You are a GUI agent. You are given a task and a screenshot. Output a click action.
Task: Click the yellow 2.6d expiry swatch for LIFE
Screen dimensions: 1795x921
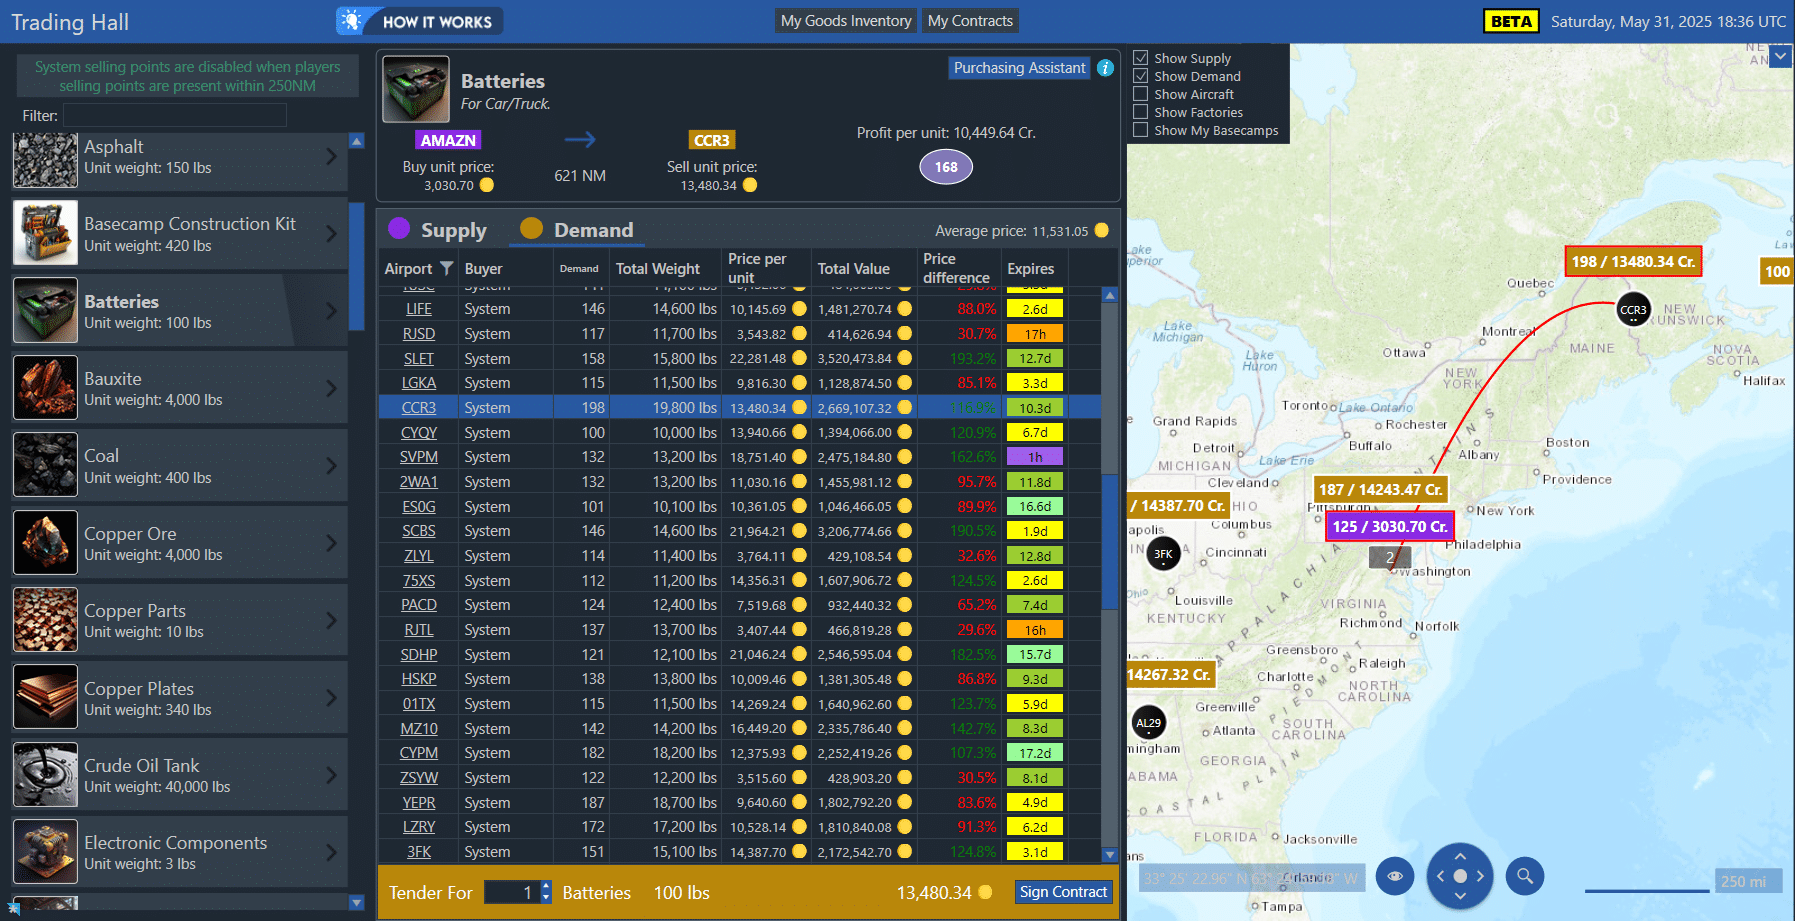coord(1035,309)
